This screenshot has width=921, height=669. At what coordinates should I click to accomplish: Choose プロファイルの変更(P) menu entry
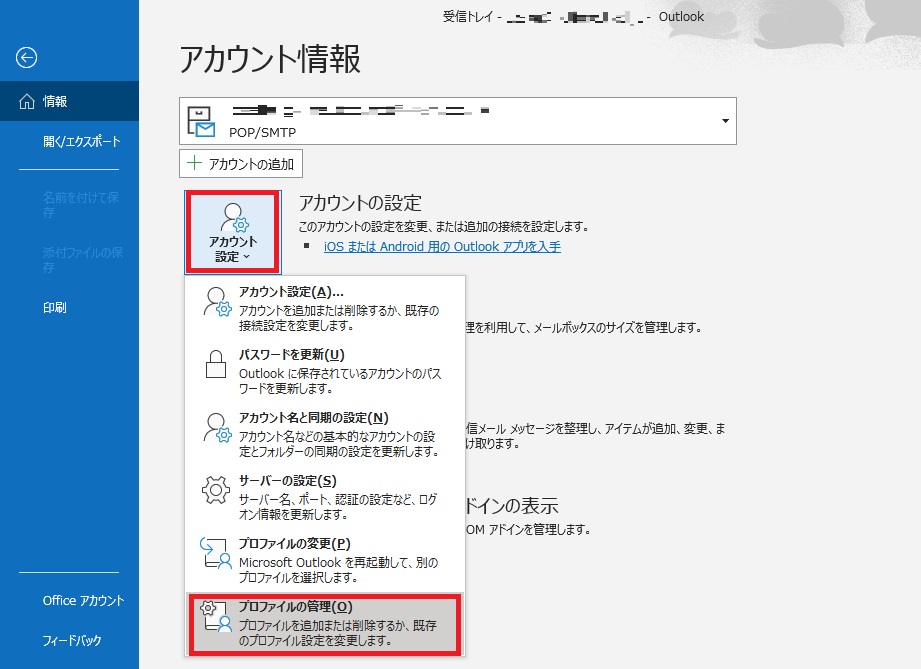click(x=325, y=559)
